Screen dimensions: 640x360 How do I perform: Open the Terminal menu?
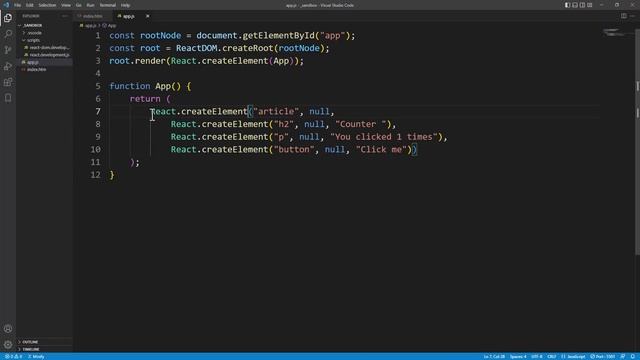click(x=108, y=5)
